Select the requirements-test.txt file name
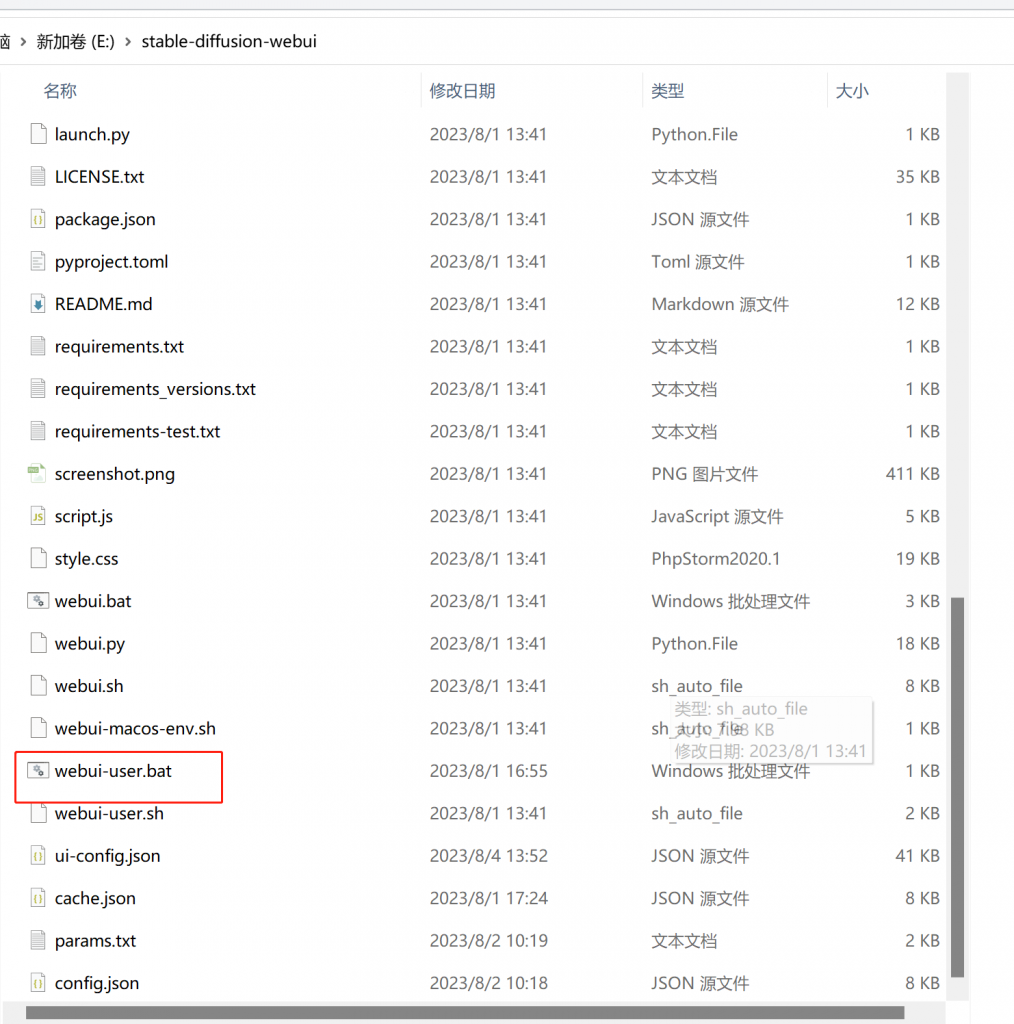 pyautogui.click(x=138, y=432)
